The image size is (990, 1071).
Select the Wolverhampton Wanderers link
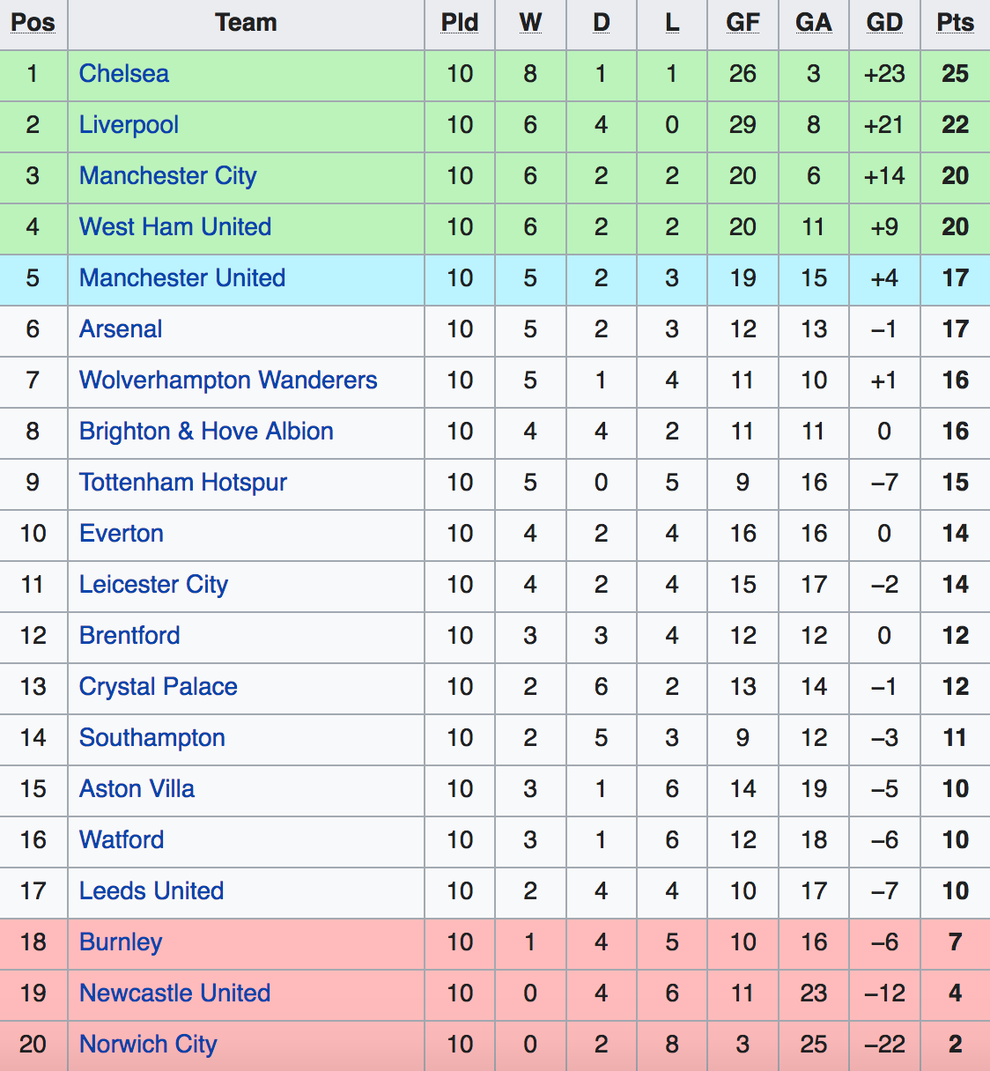pyautogui.click(x=228, y=380)
